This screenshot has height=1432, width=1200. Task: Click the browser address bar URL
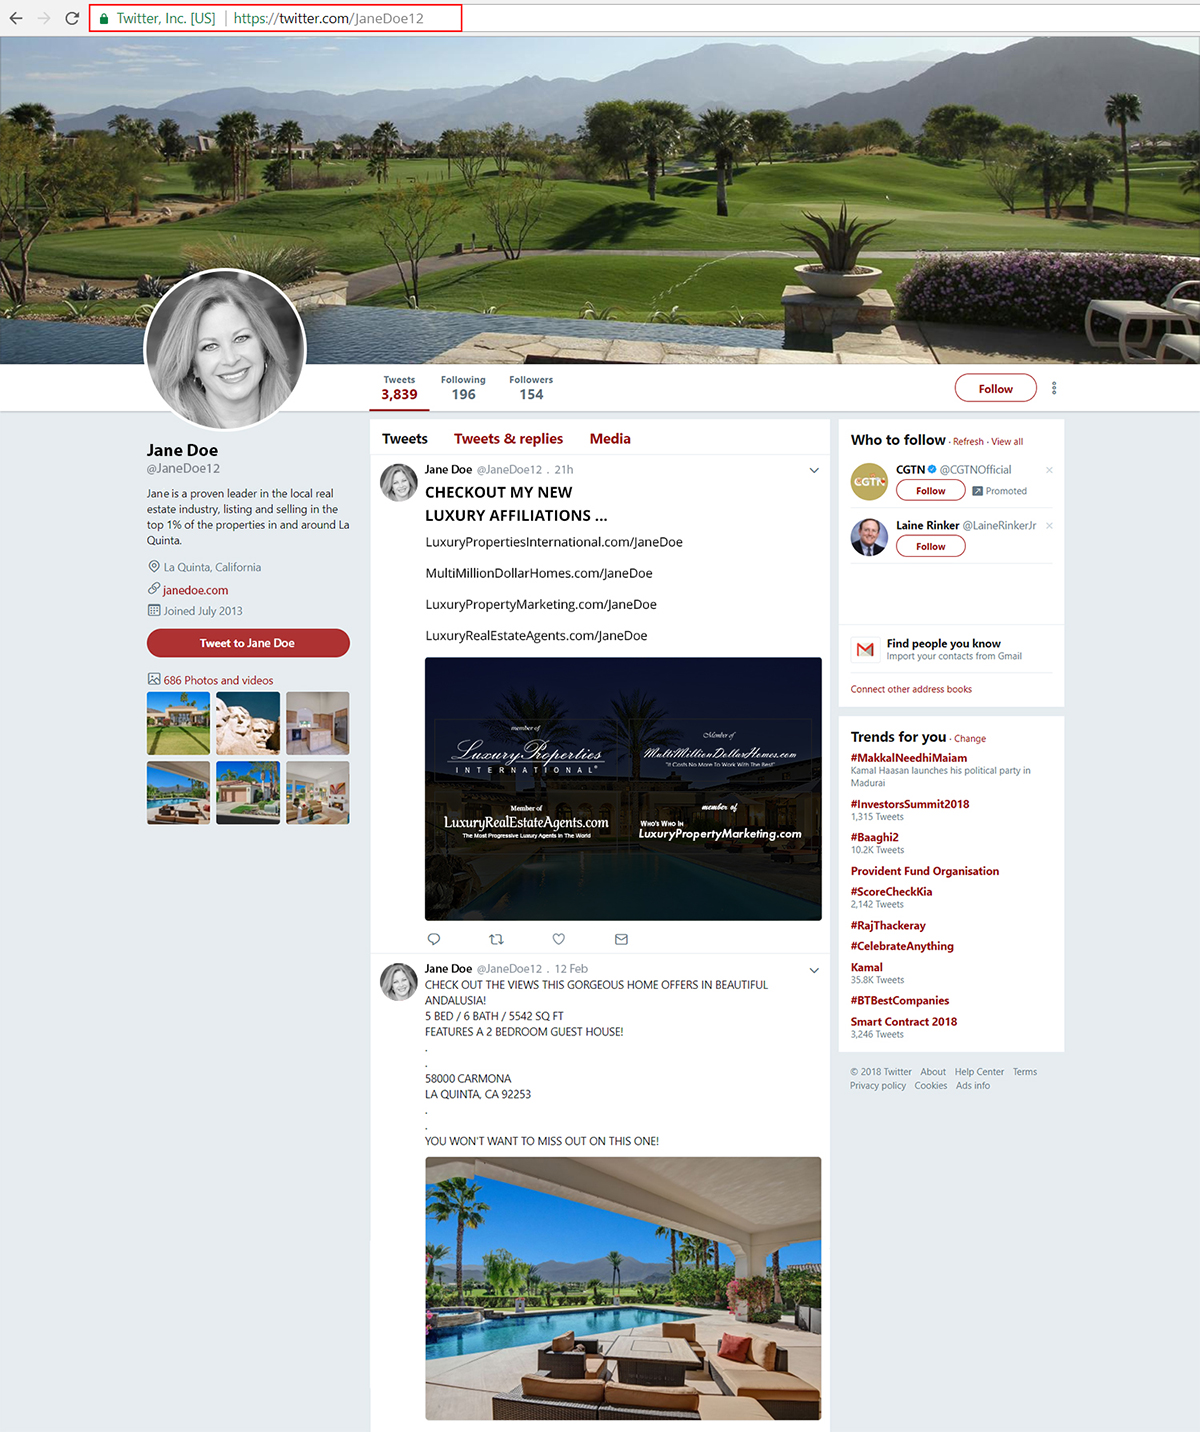pyautogui.click(x=329, y=18)
